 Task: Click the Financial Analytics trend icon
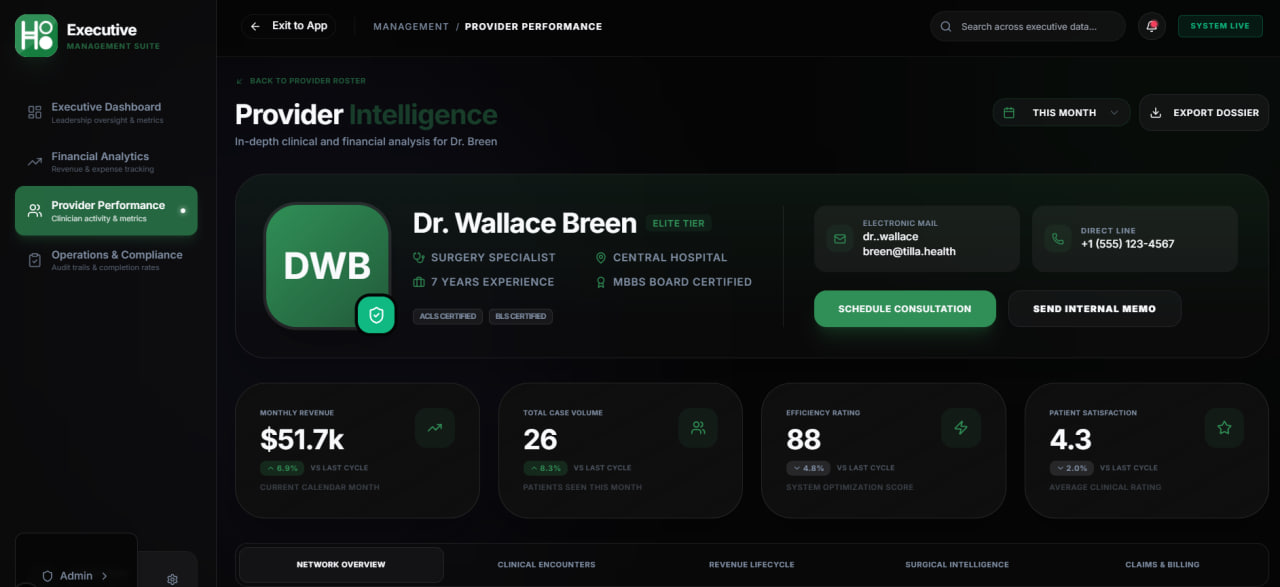point(35,162)
